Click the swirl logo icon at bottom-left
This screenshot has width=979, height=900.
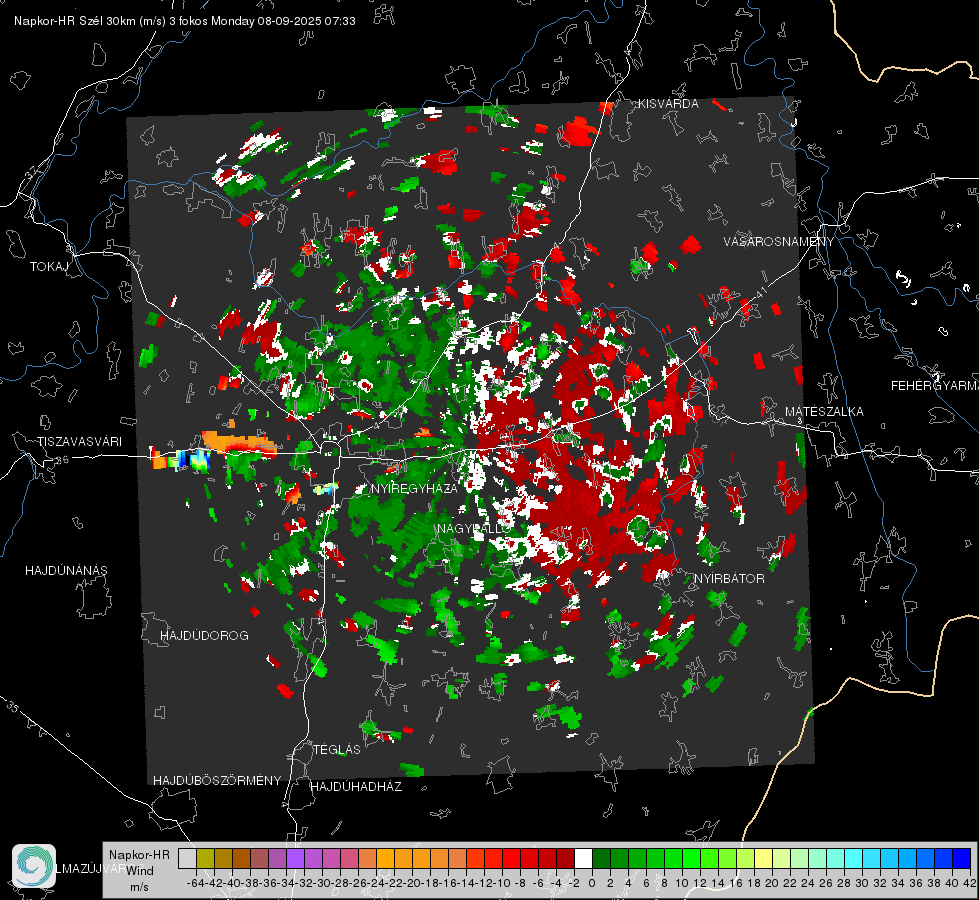[34, 866]
